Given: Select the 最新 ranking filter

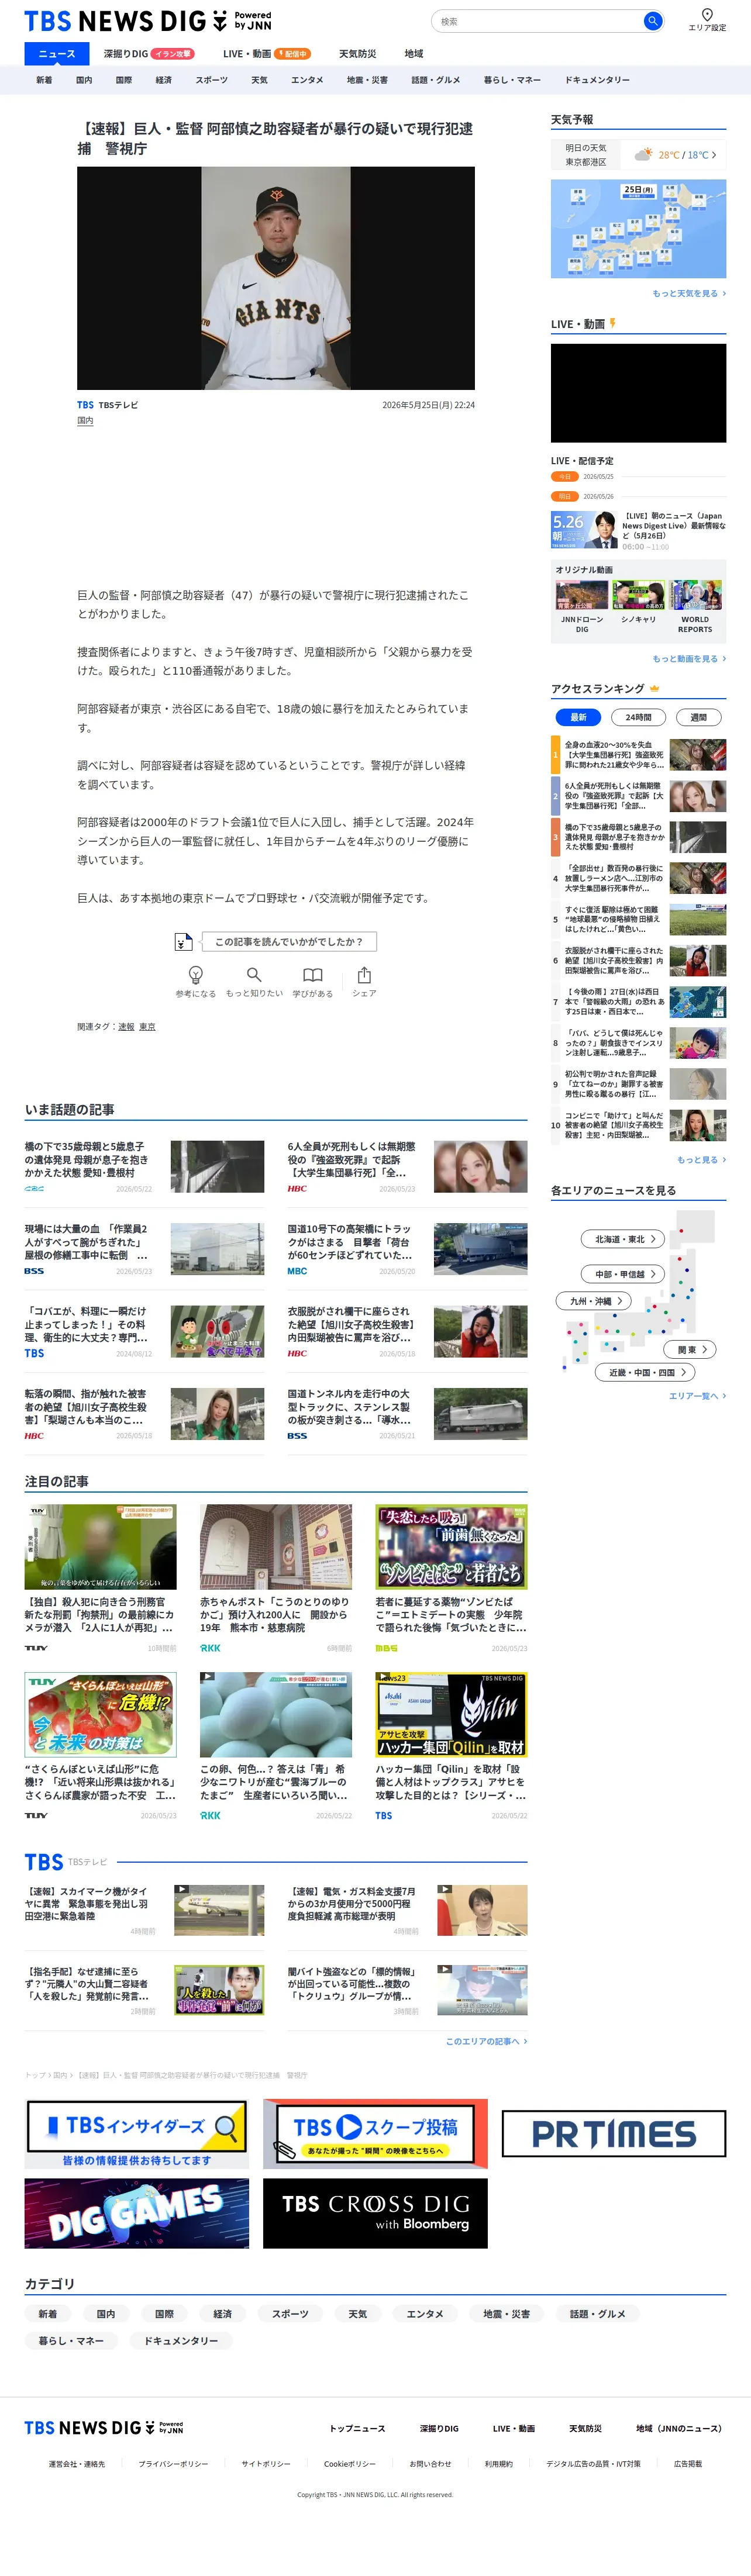Looking at the screenshot, I should (578, 717).
